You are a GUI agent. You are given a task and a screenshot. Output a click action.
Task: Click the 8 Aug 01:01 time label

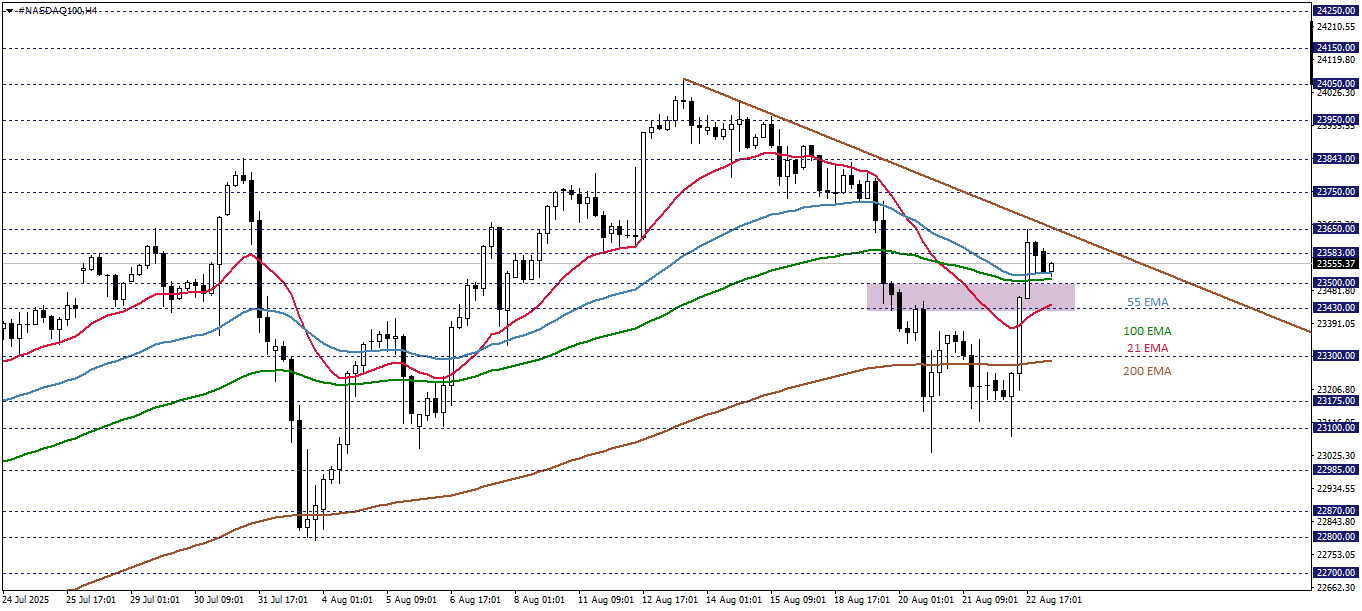(x=538, y=601)
